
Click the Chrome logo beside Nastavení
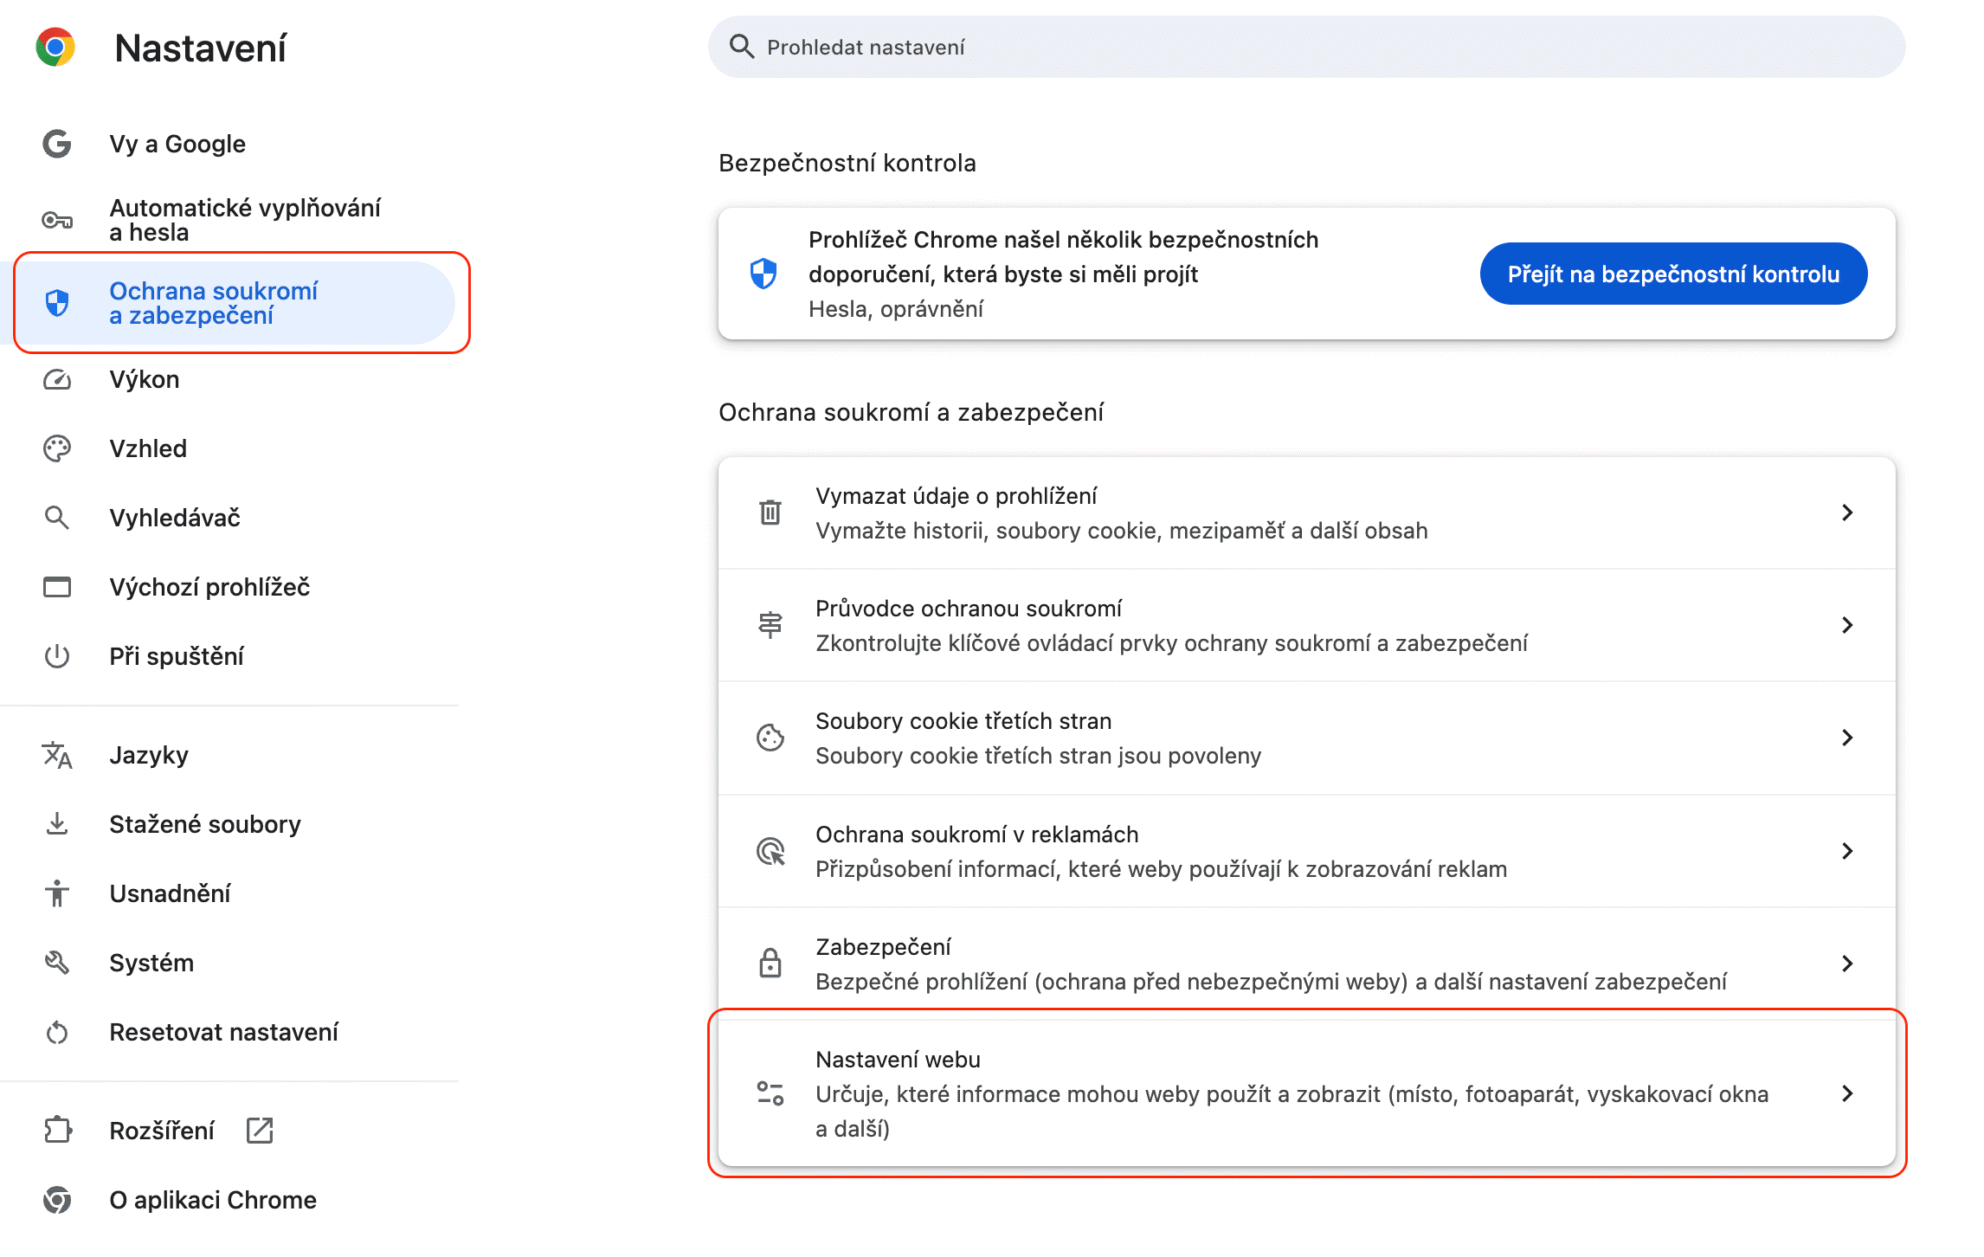[56, 47]
